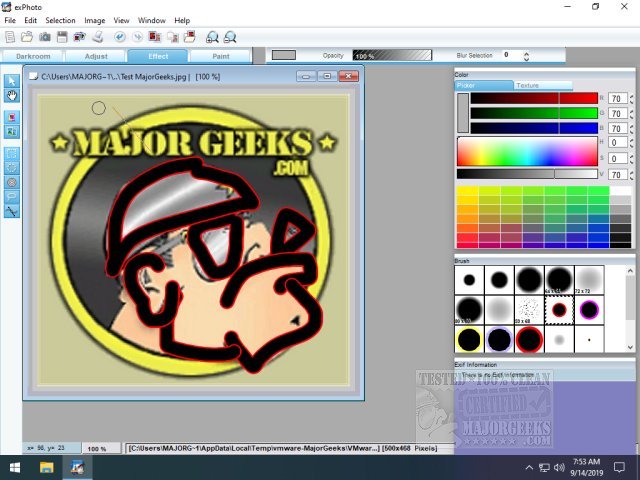Viewport: 640px width, 480px height.
Task: Select the Picker tab in Color panel
Action: point(484,85)
